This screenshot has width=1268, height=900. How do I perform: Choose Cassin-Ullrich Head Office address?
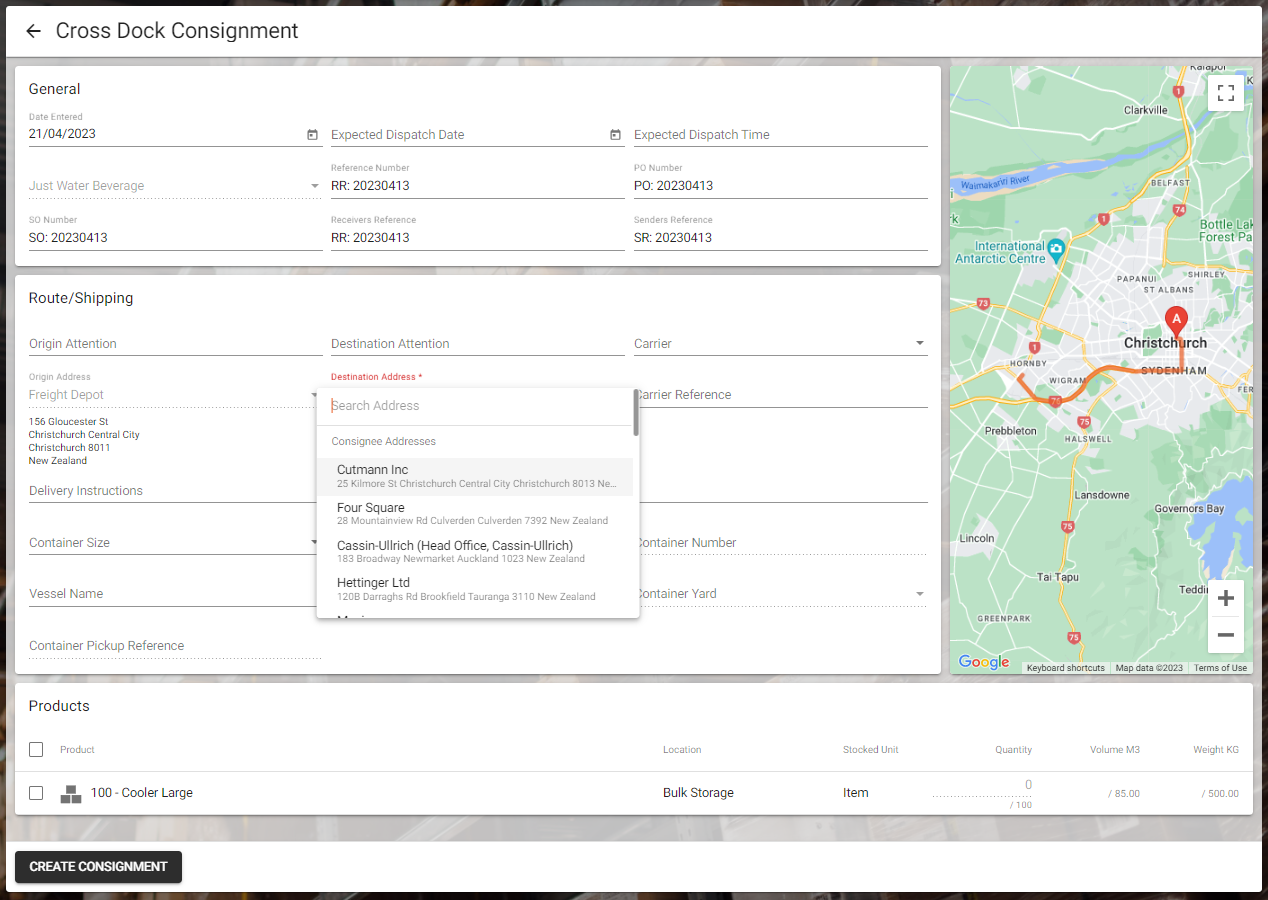[x=475, y=551]
